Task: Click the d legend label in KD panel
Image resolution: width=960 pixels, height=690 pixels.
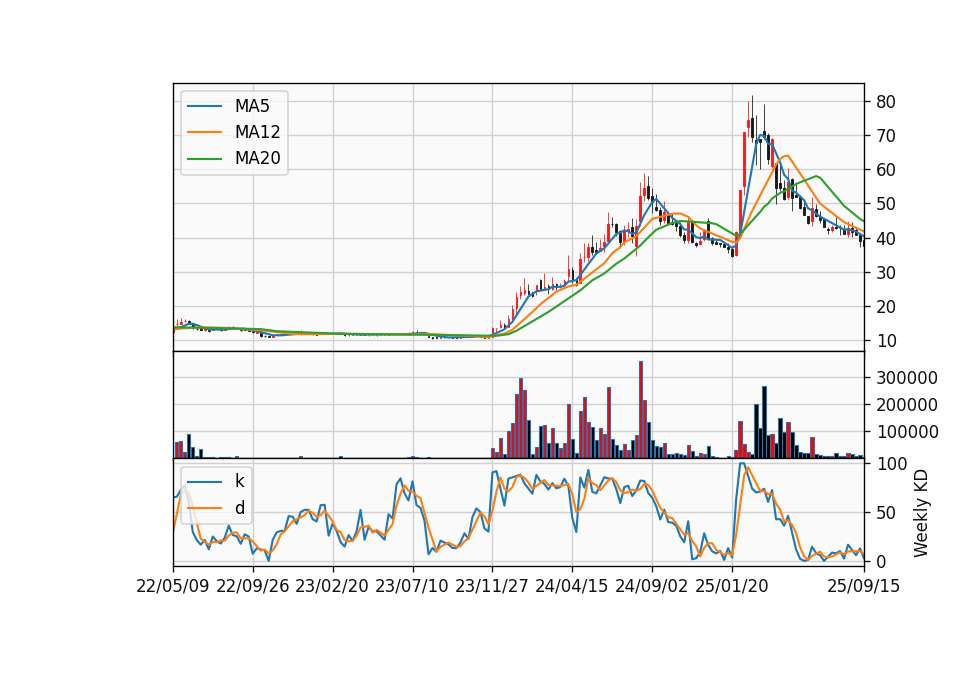Action: pyautogui.click(x=239, y=507)
